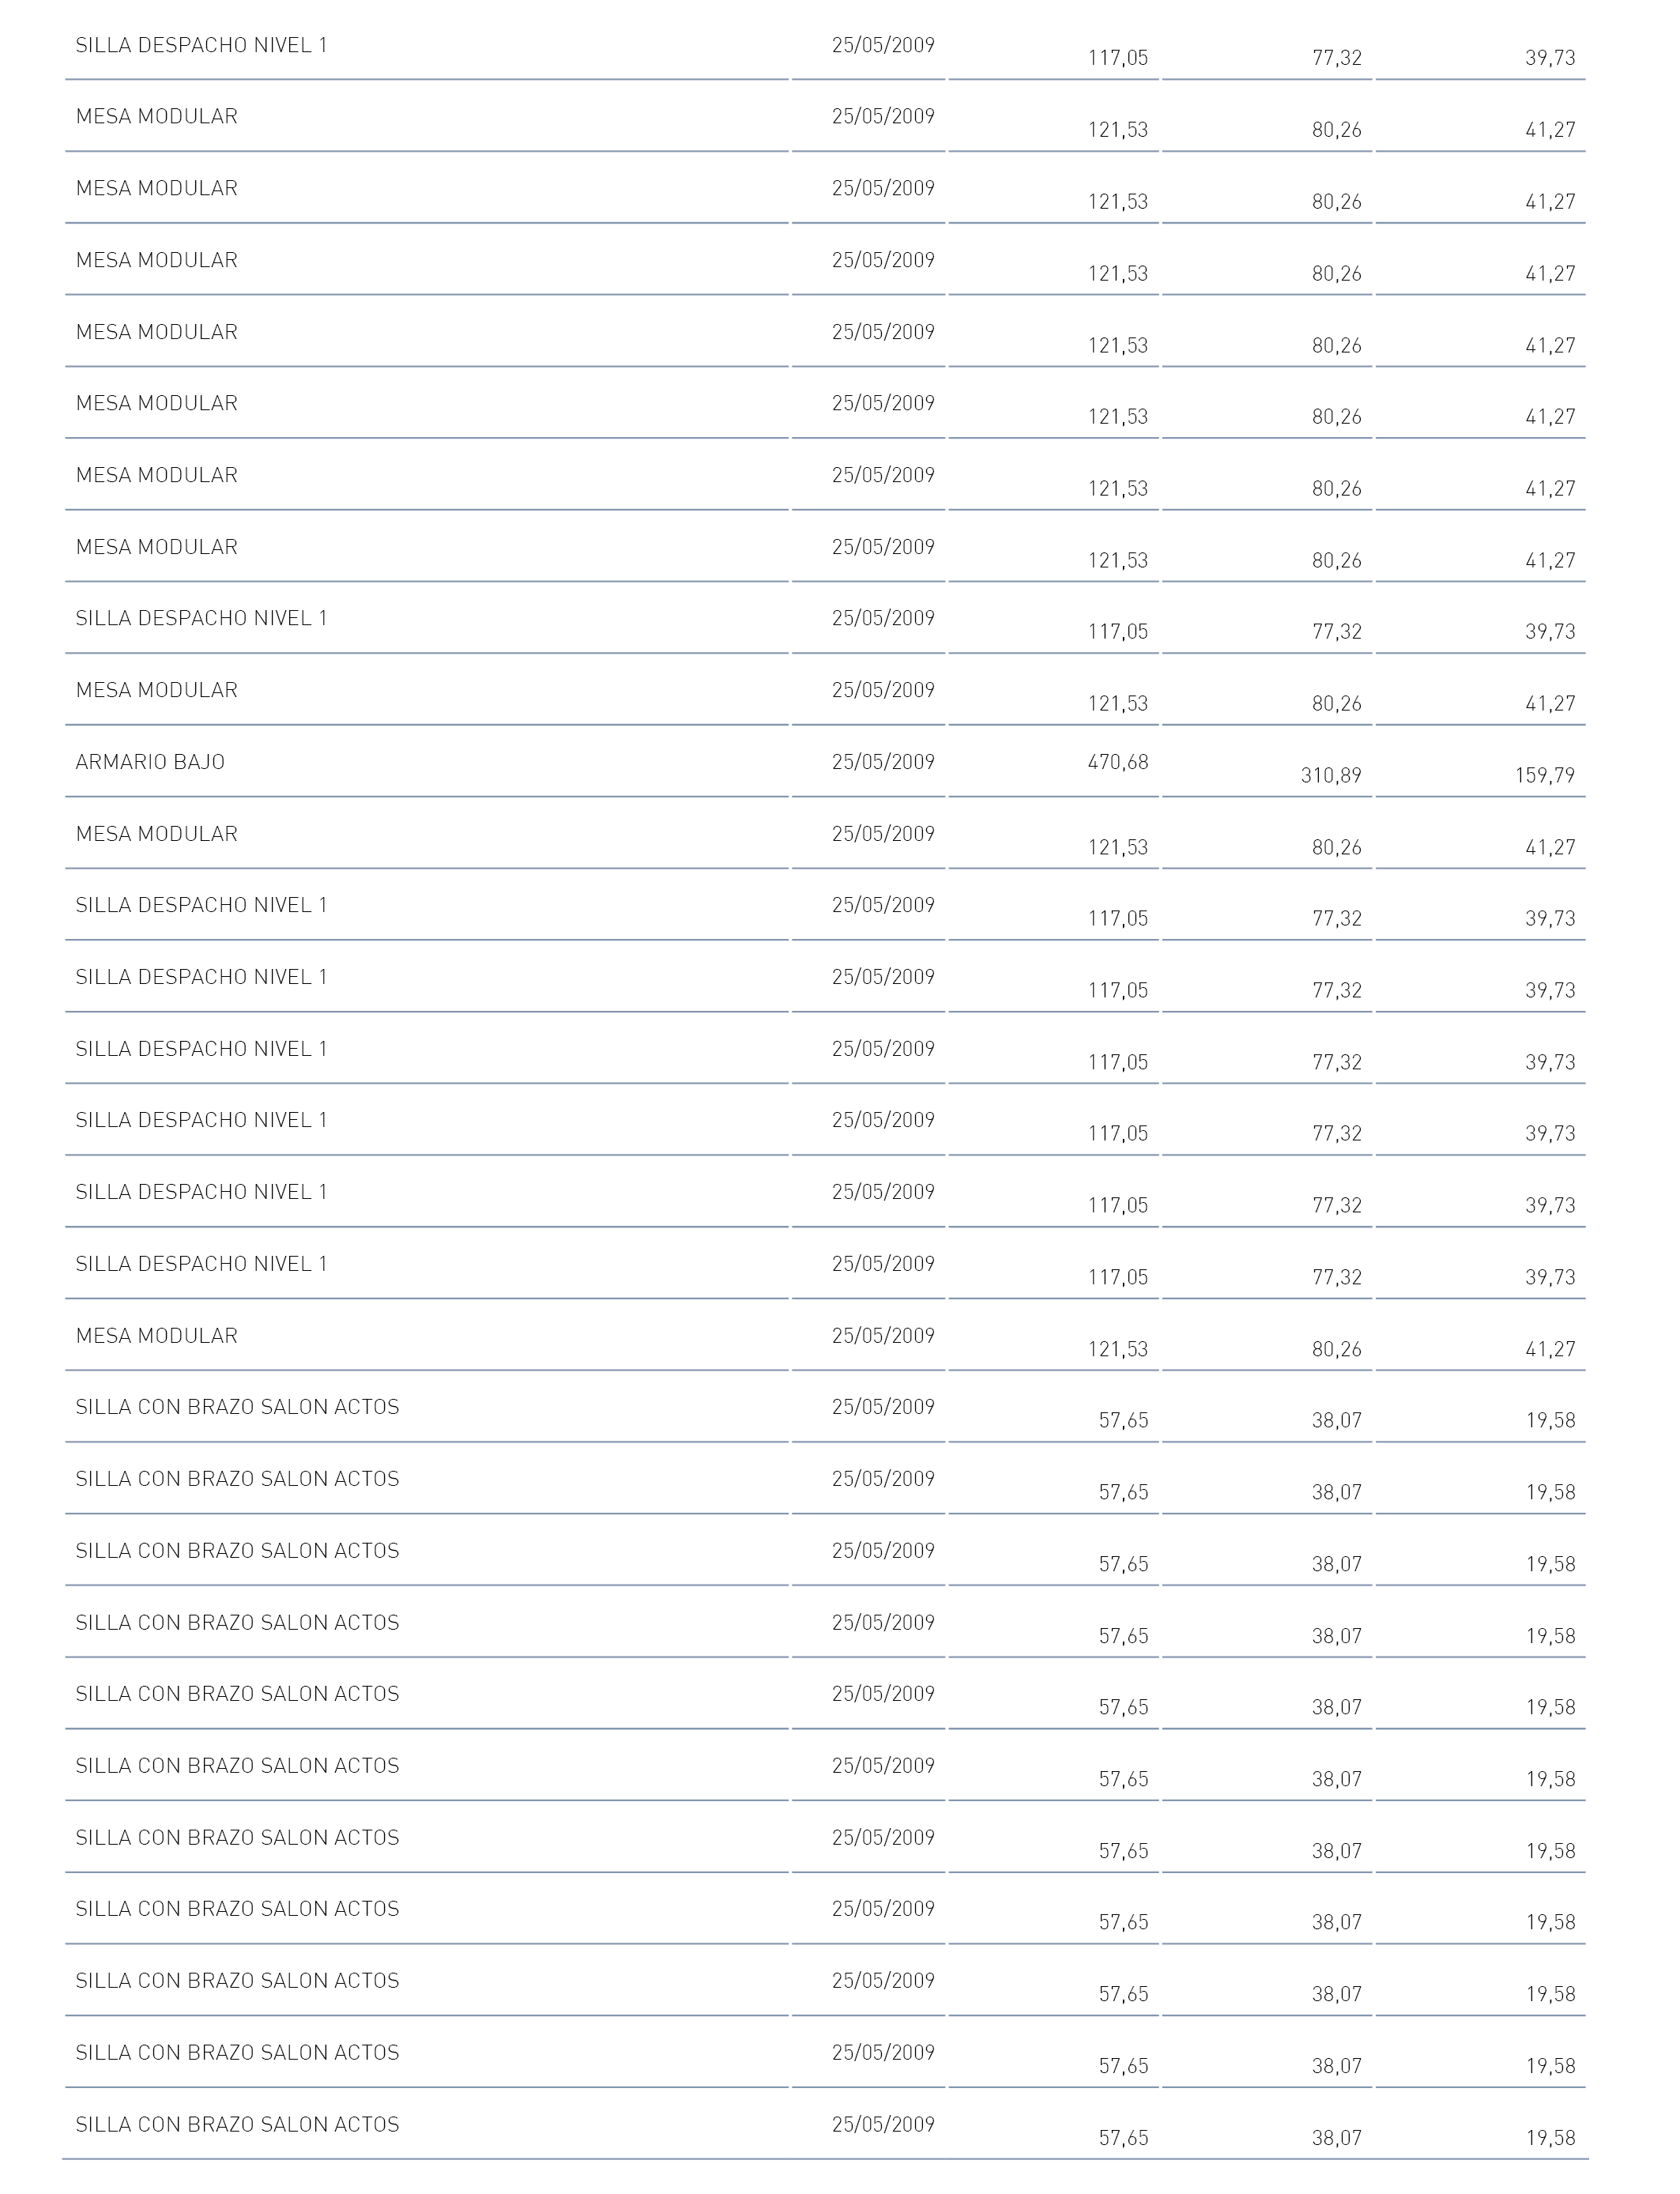Click the 57,65 value in the bottom row

(1124, 2138)
